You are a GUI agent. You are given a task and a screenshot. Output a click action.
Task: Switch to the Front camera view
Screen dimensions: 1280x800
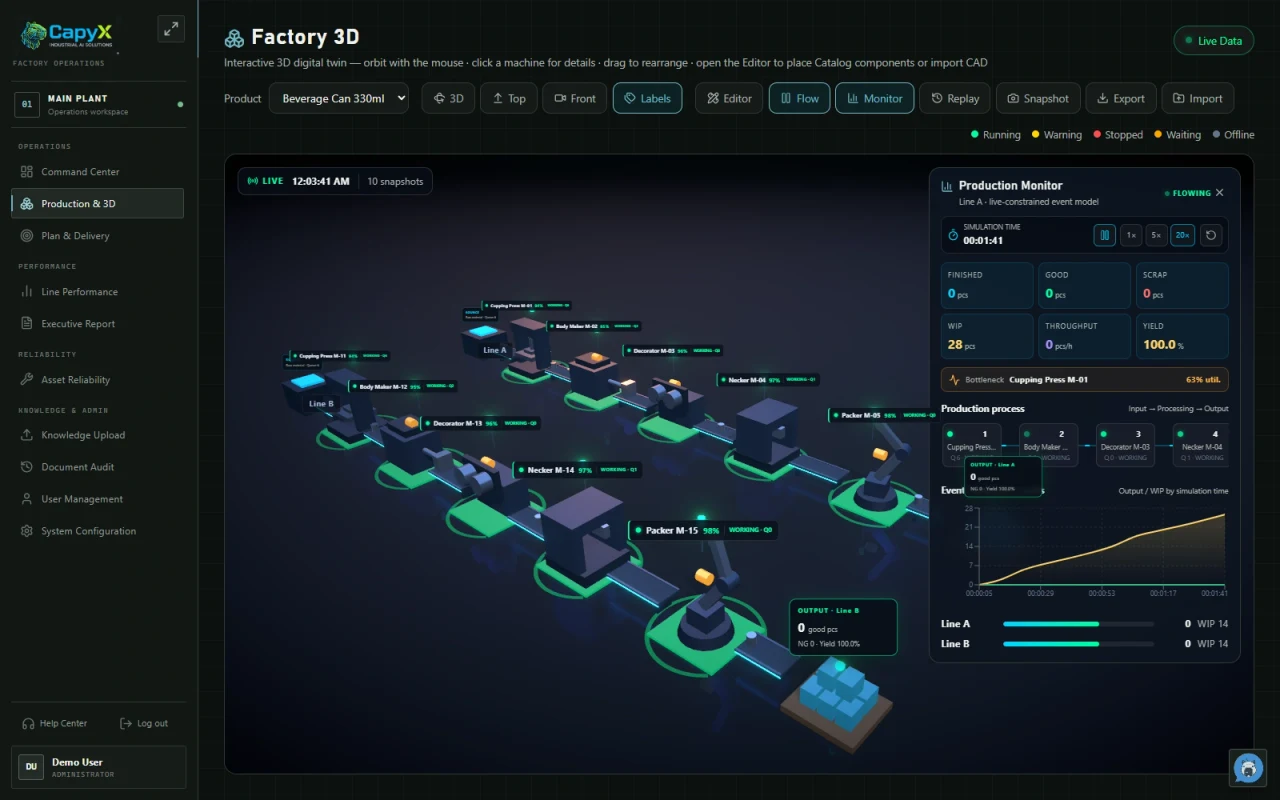pos(574,98)
